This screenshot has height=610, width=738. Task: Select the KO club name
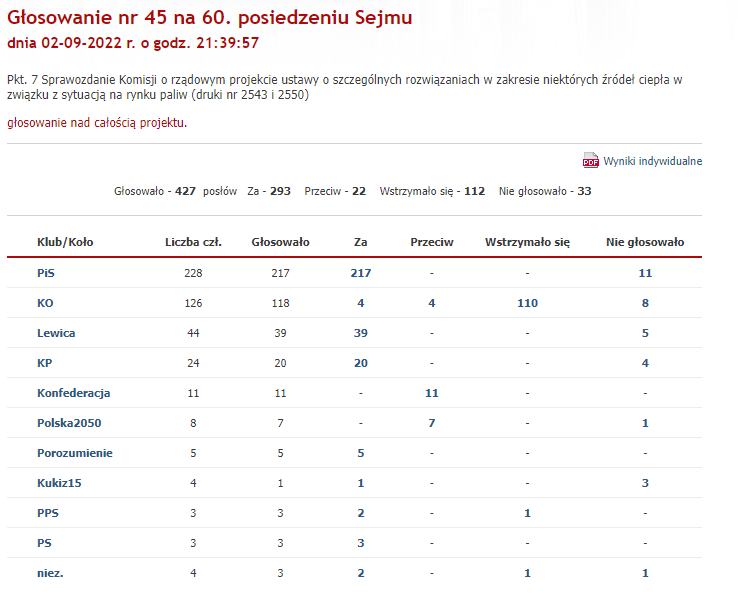tap(46, 303)
